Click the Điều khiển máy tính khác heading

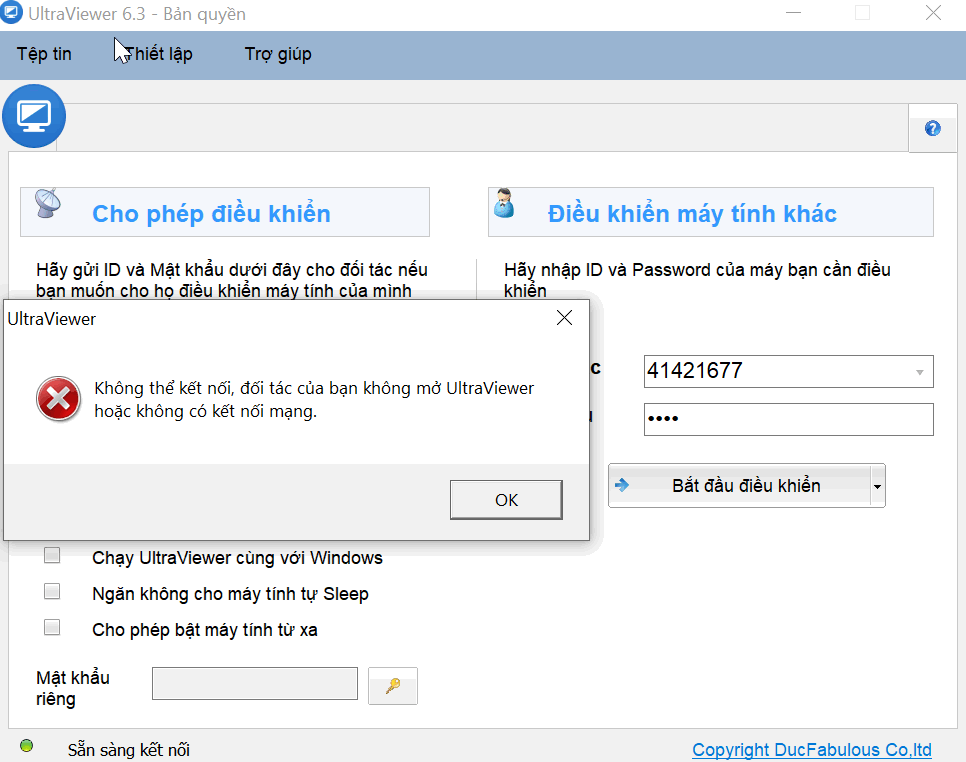coord(692,214)
